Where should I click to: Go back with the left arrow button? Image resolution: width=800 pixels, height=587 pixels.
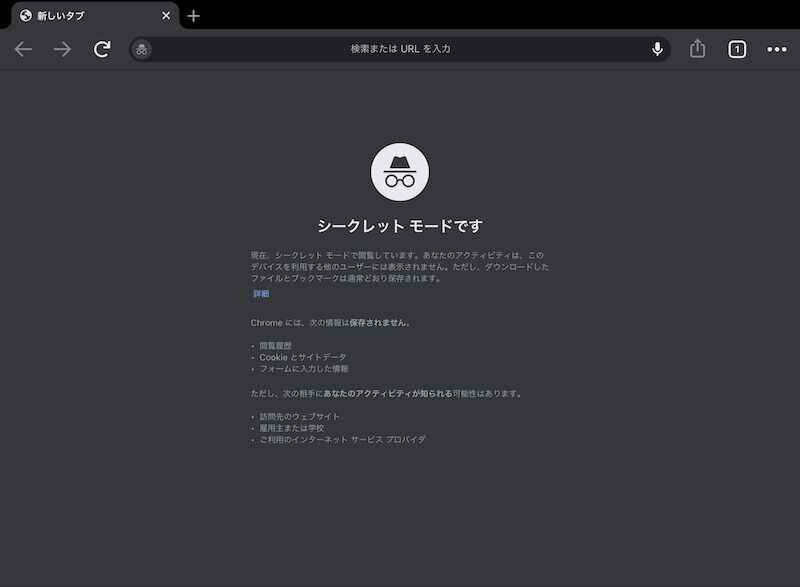[23, 49]
